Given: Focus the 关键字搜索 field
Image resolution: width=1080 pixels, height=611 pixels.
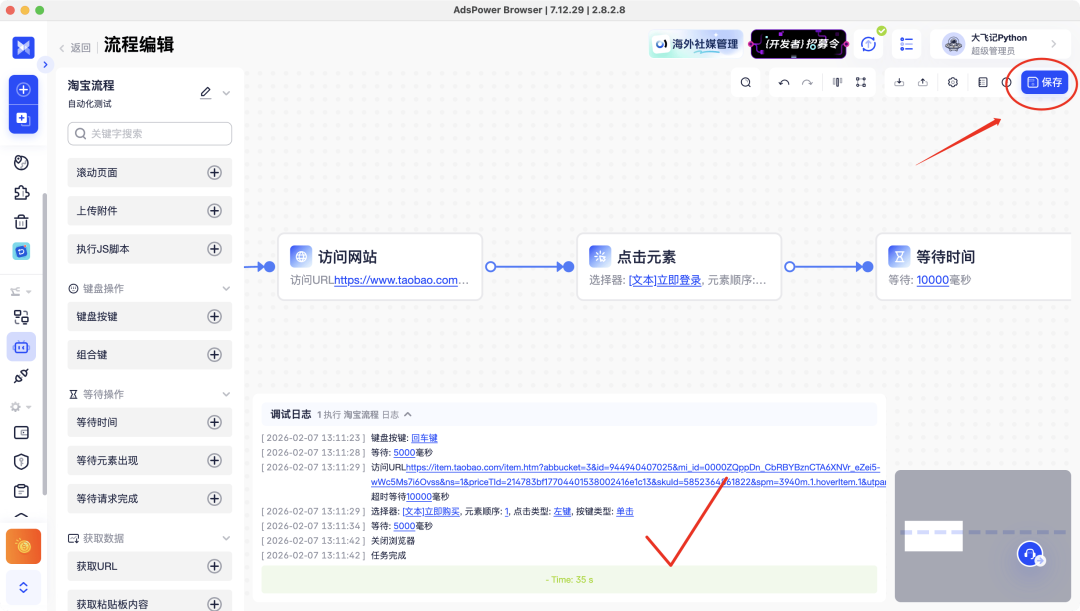Looking at the screenshot, I should pyautogui.click(x=149, y=134).
